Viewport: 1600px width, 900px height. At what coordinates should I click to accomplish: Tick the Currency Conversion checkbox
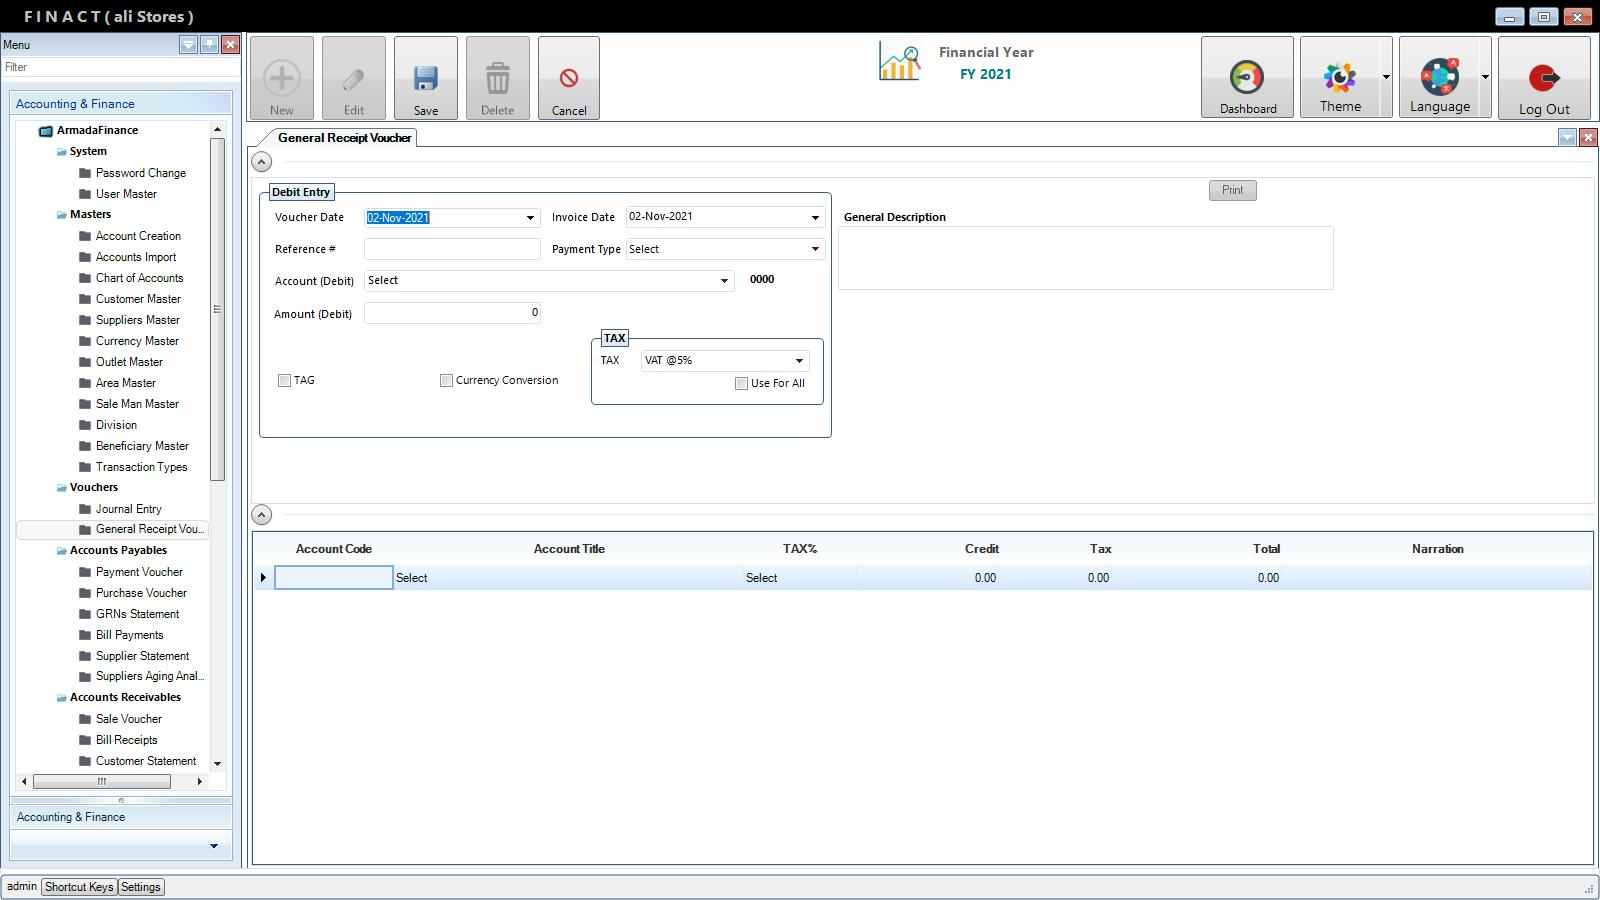(447, 380)
